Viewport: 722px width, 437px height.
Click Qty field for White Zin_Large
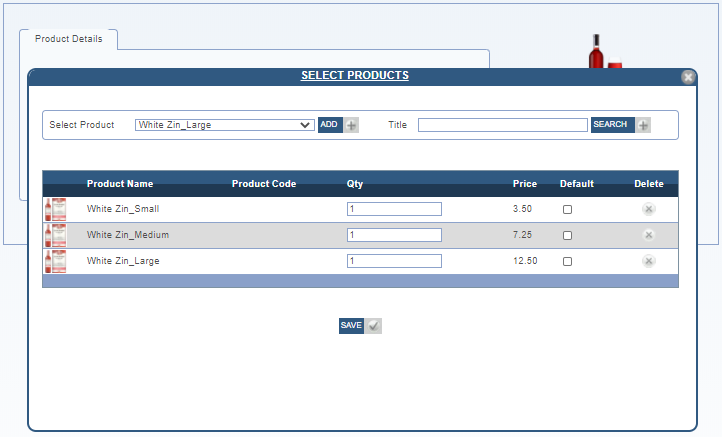click(394, 261)
